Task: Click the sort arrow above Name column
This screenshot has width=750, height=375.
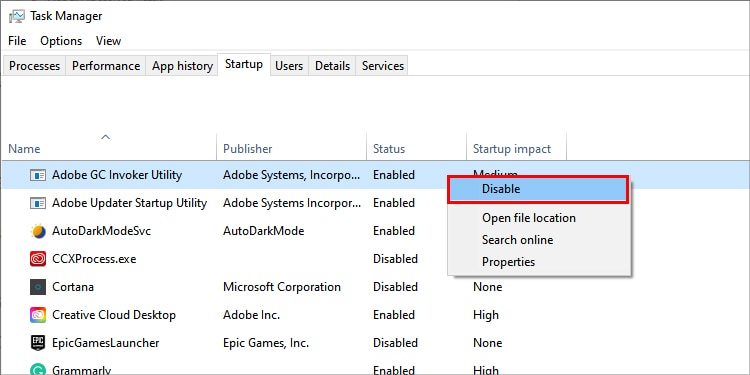Action: (106, 137)
